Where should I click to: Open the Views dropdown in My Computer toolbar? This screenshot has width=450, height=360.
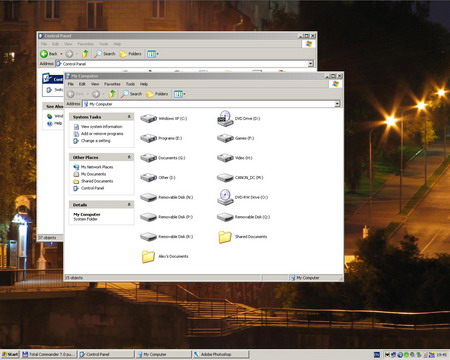click(x=180, y=94)
